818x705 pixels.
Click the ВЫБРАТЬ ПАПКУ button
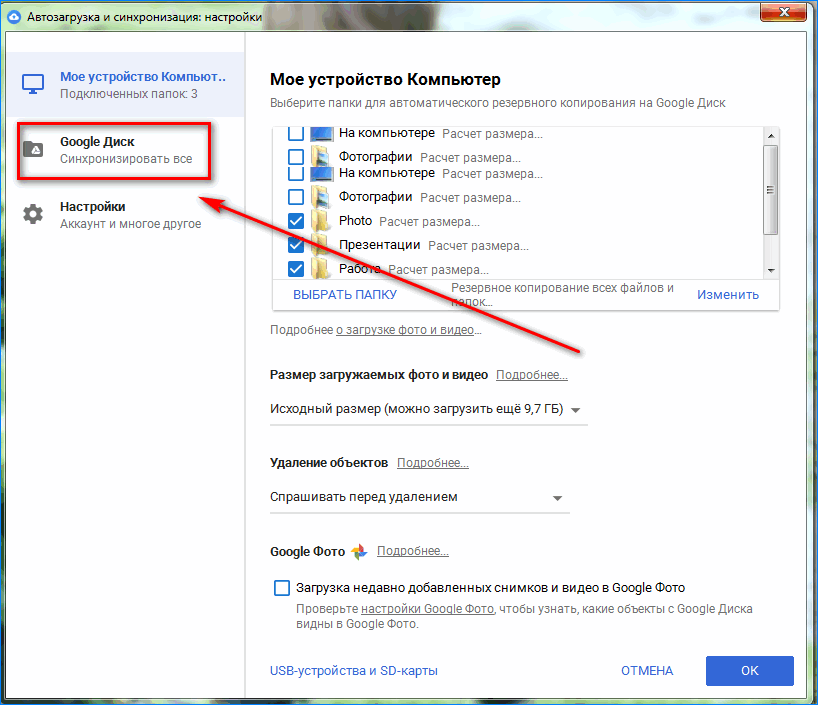(345, 295)
